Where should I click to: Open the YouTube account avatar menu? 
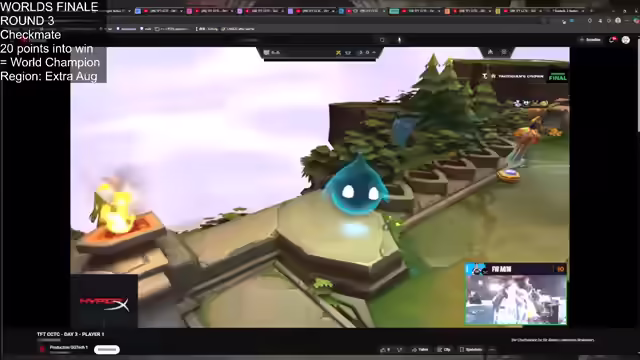tap(626, 40)
